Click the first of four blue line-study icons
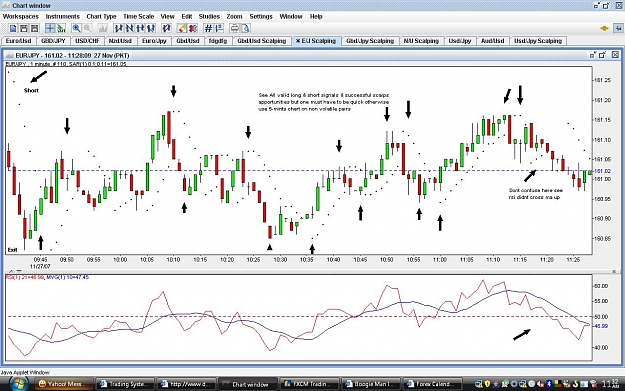Screen dimensions: 625x391 pyautogui.click(x=118, y=28)
